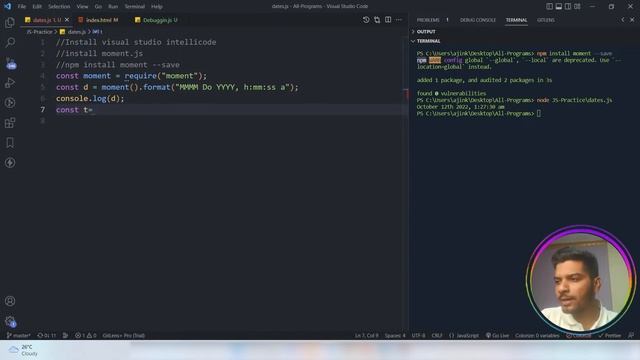Open the Search view in activity bar
Screen dimensions: 640x360
10,42
